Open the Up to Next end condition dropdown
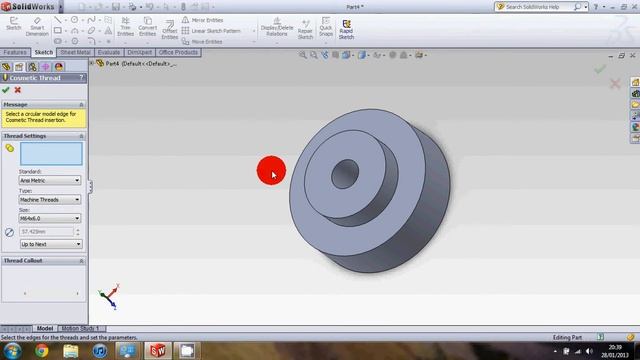This screenshot has height=360, width=640. click(51, 244)
